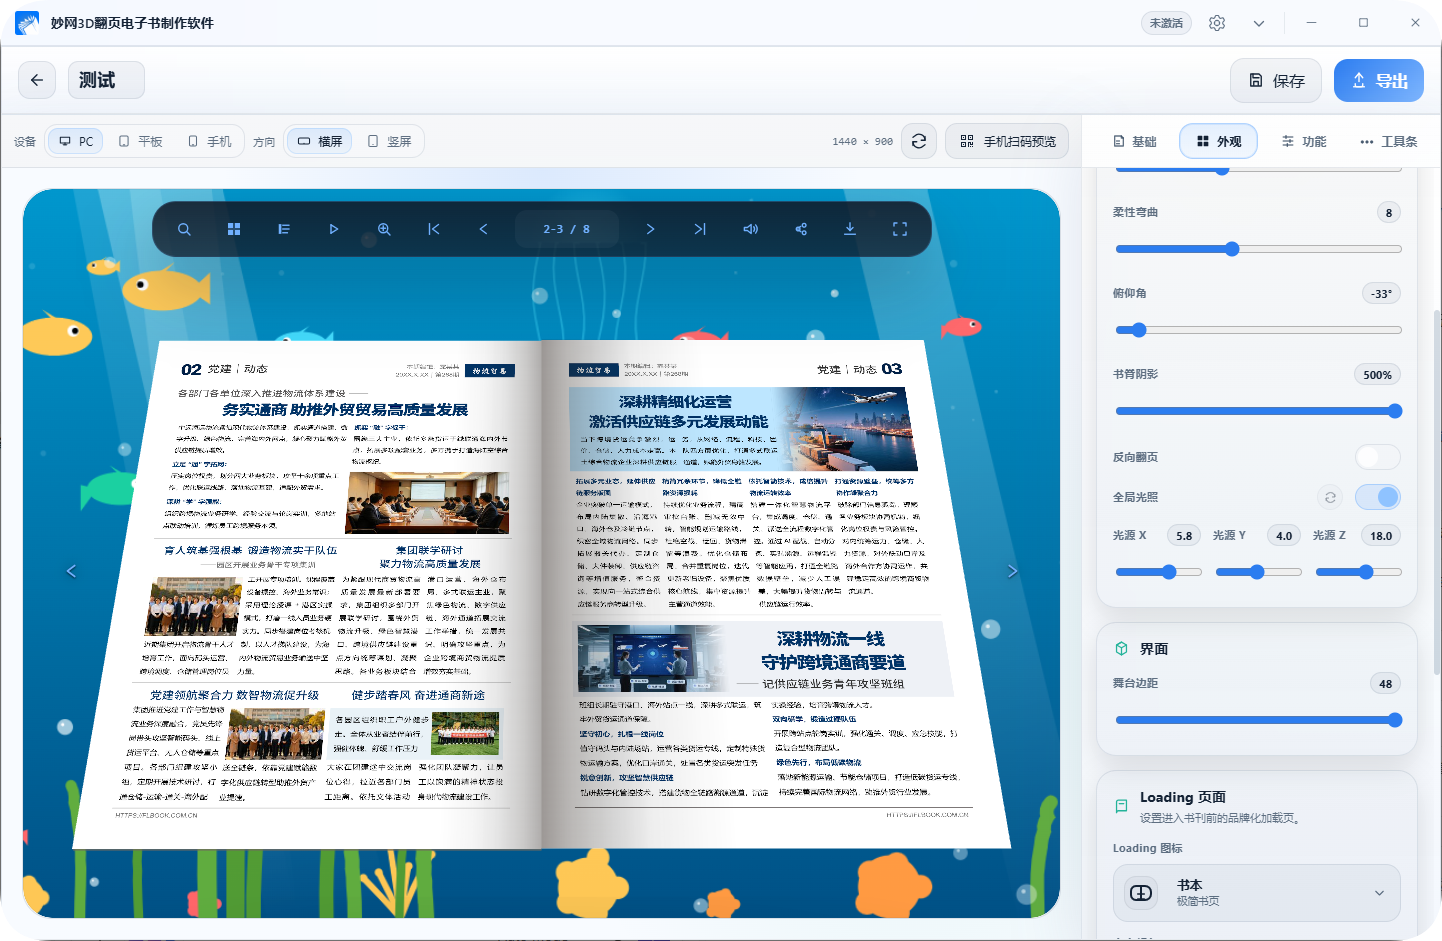Go to previous page in the toolbar
Image resolution: width=1442 pixels, height=941 pixels.
coord(484,229)
